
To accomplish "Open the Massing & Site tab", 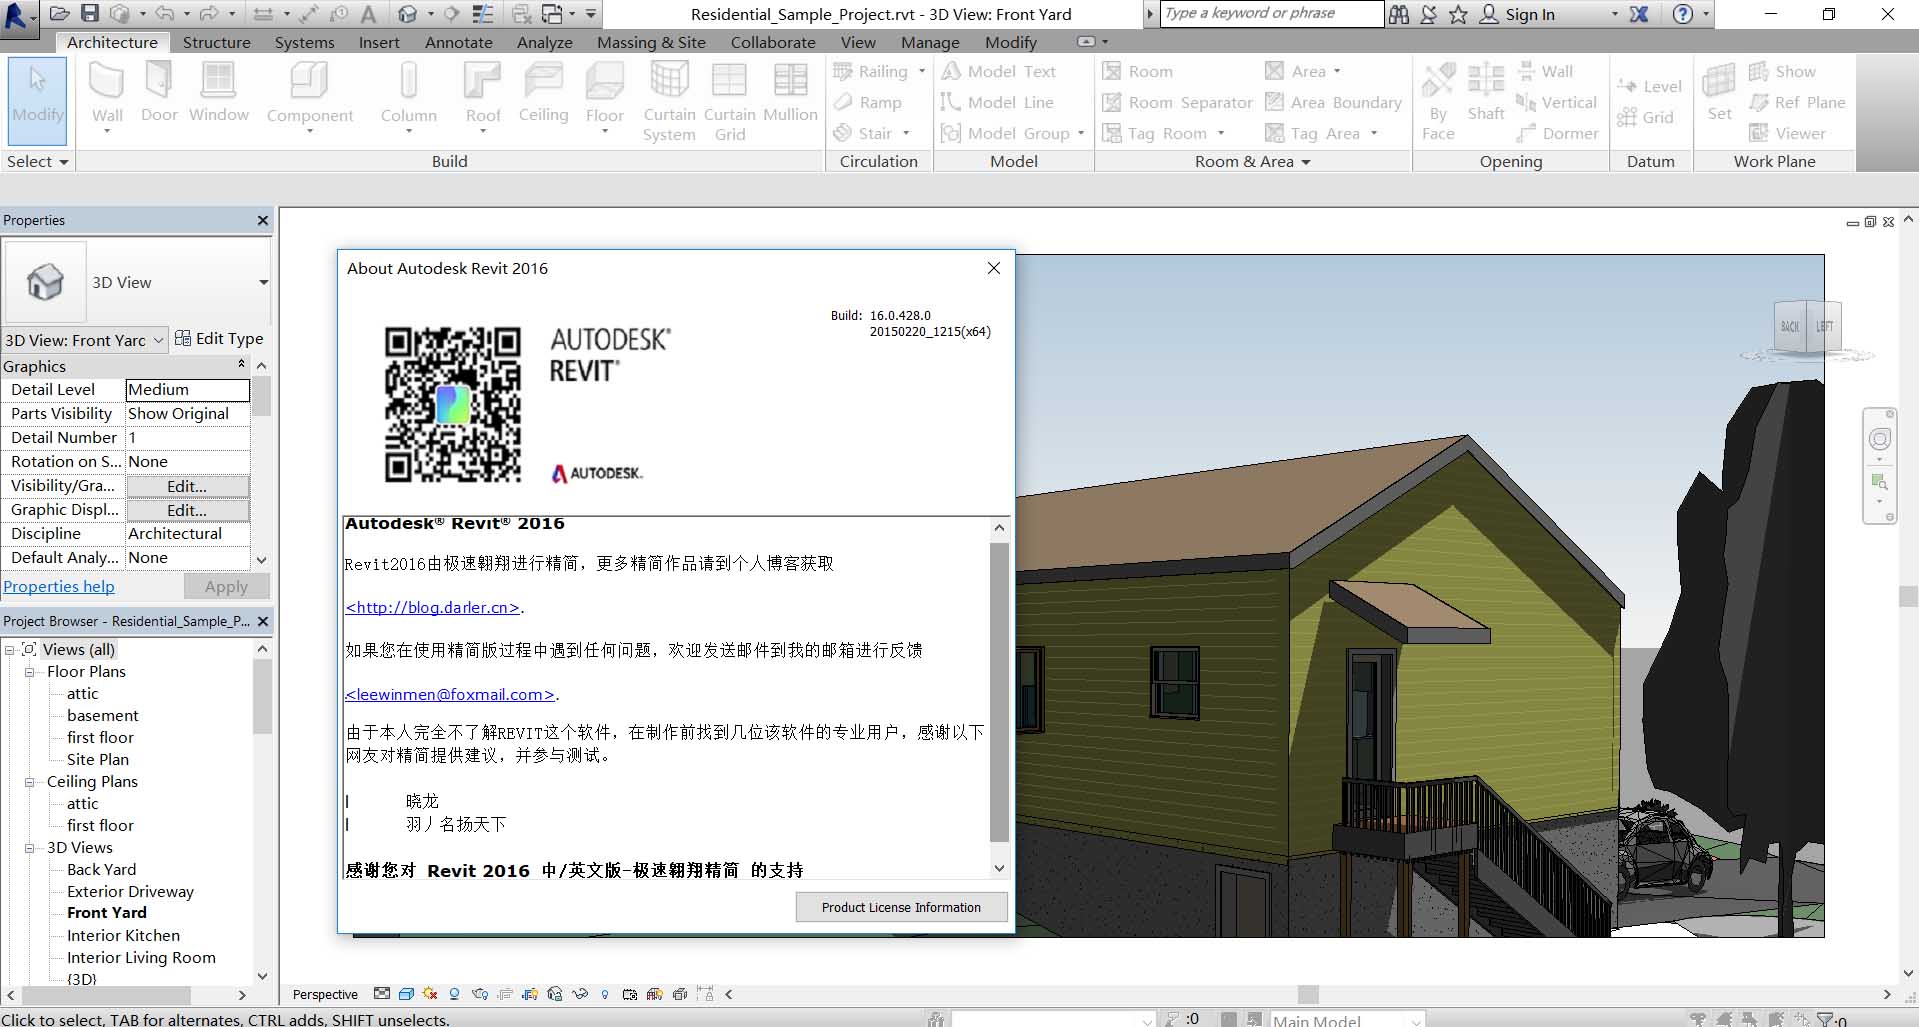I will (x=650, y=42).
